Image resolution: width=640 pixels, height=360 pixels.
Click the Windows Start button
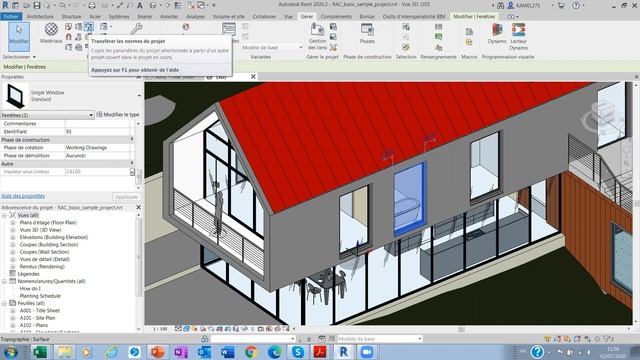[x=10, y=352]
